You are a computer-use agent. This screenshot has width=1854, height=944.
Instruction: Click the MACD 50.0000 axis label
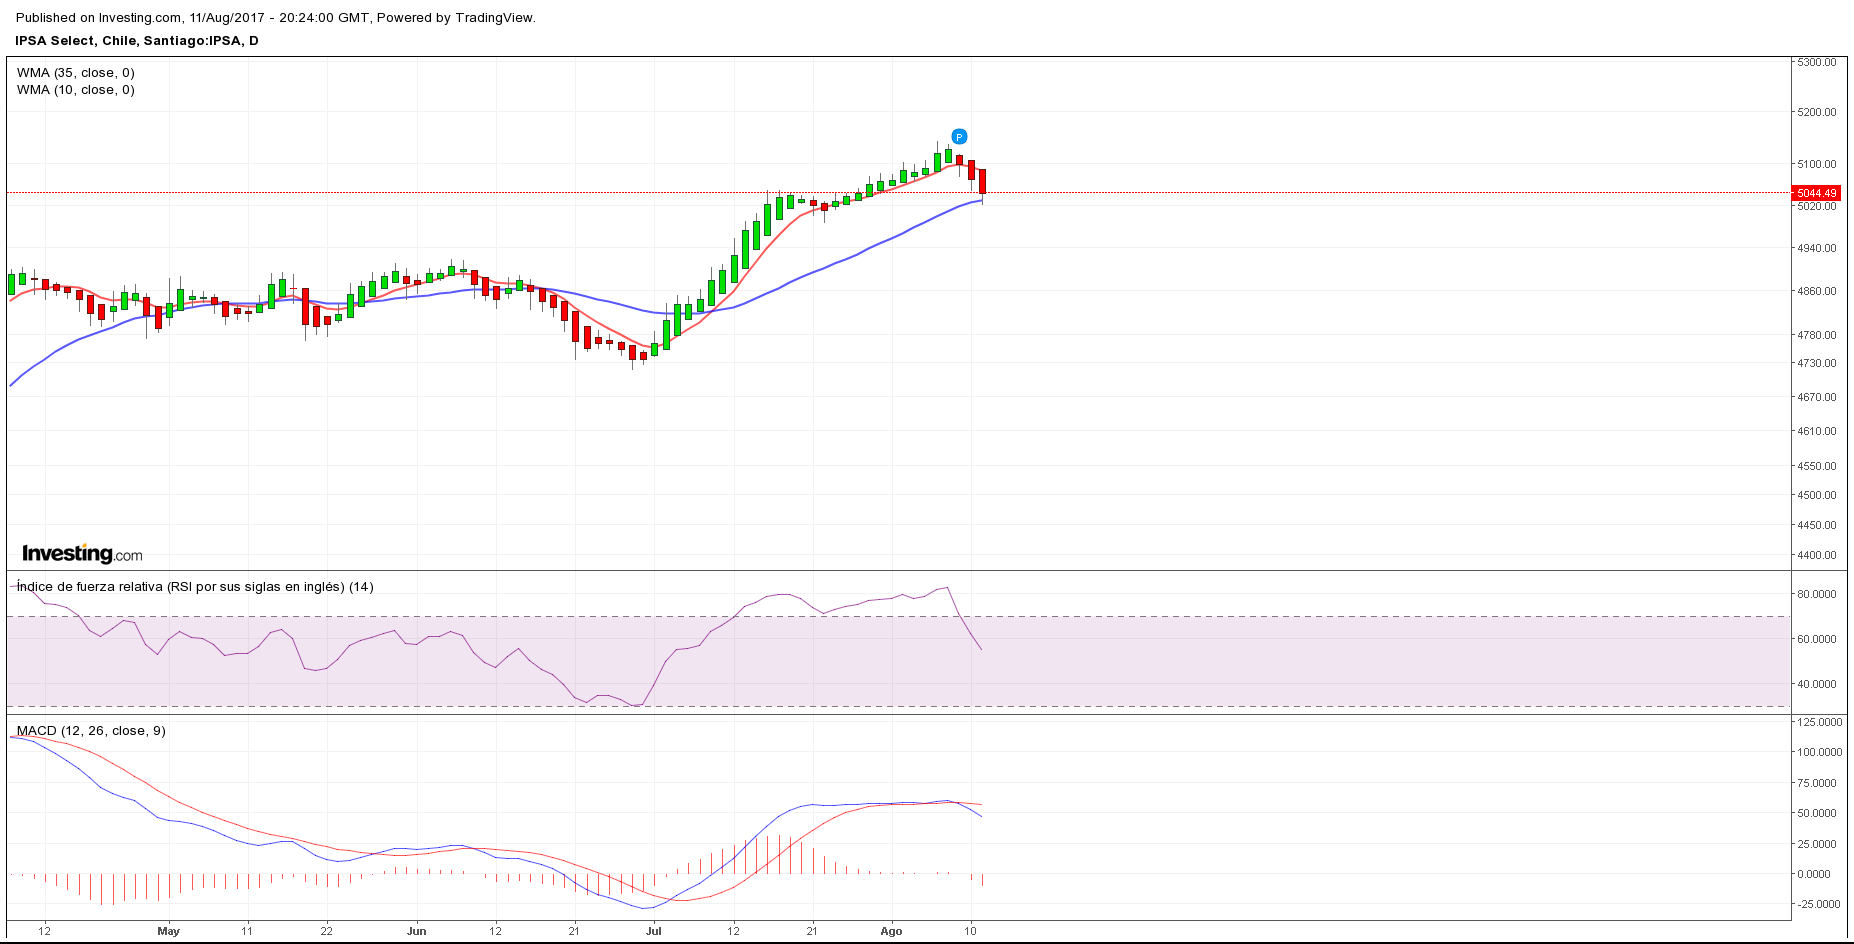point(1817,813)
